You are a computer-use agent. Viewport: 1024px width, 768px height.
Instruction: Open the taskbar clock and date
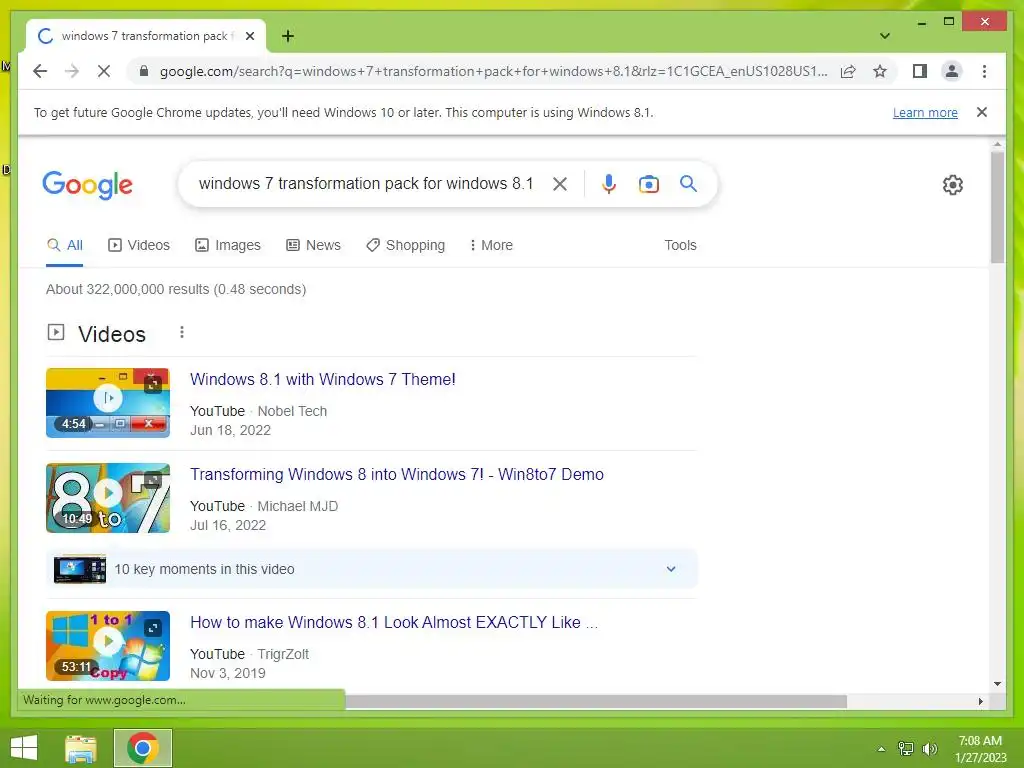pyautogui.click(x=980, y=749)
